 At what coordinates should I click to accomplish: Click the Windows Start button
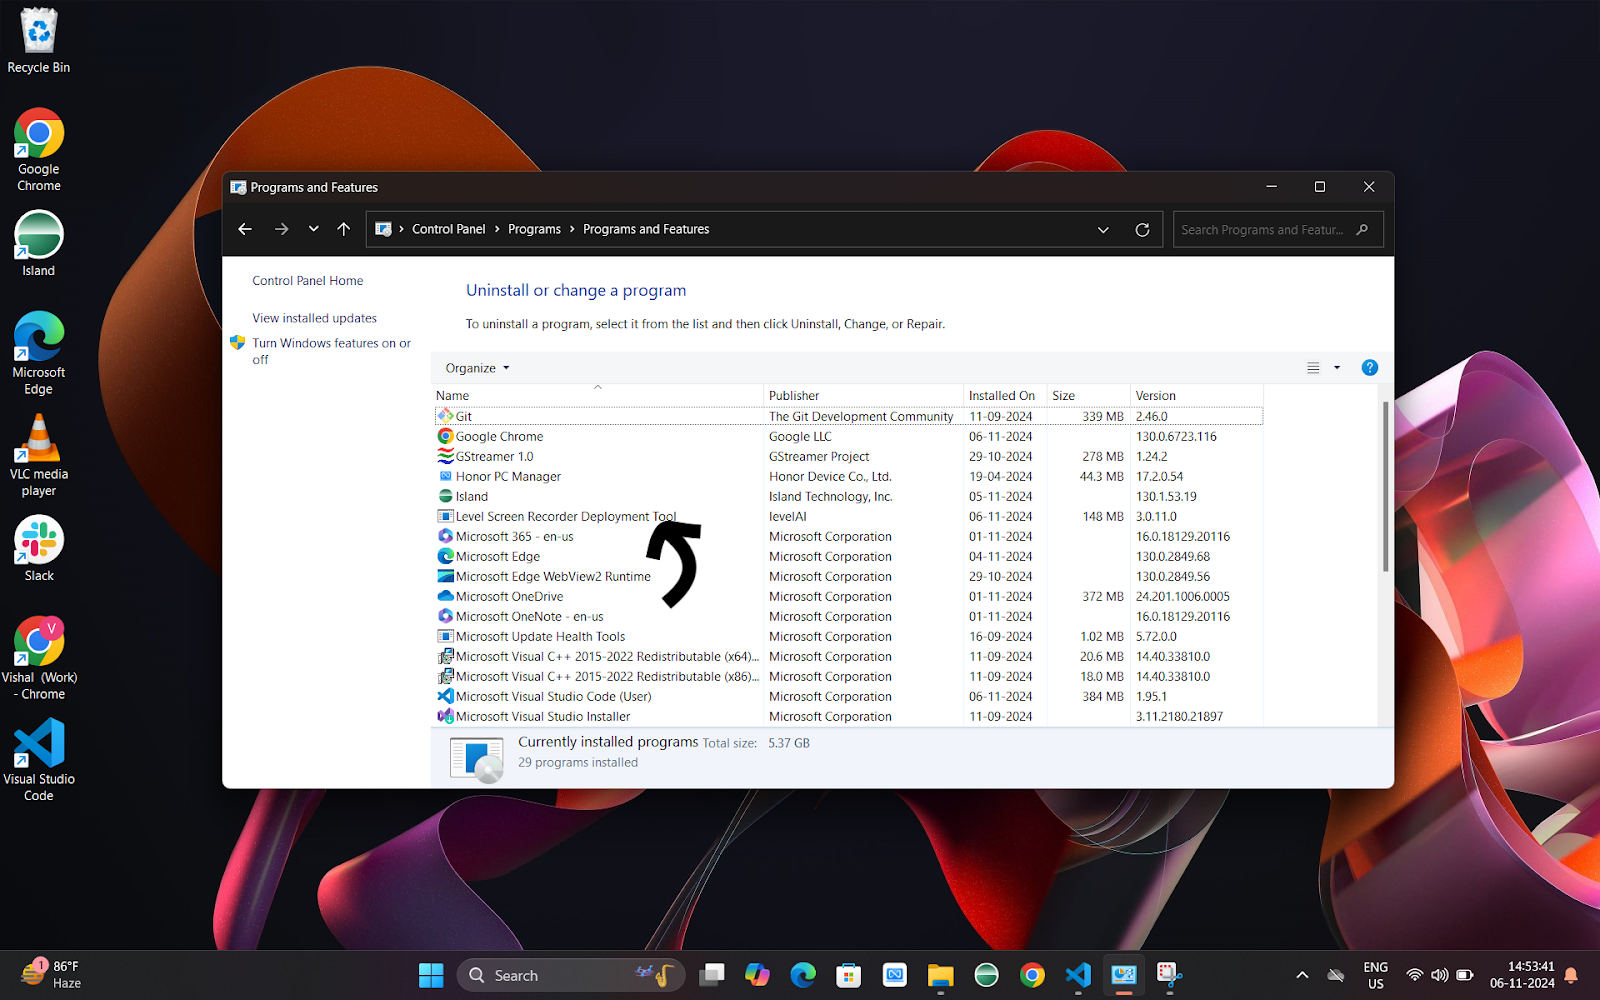click(431, 975)
